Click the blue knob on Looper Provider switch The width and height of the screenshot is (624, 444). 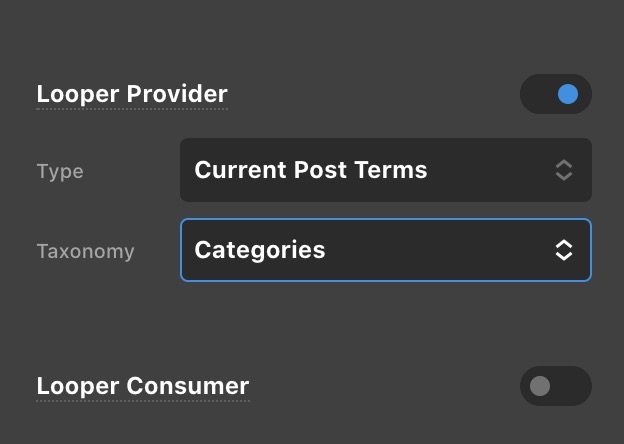(x=568, y=95)
